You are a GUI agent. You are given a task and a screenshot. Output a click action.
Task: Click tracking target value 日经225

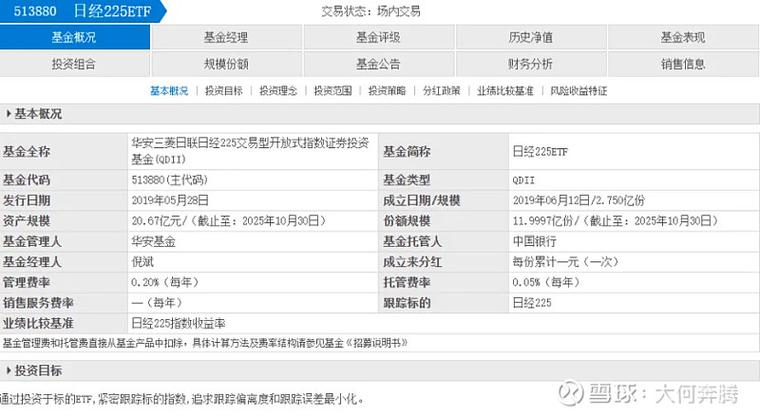pyautogui.click(x=532, y=303)
